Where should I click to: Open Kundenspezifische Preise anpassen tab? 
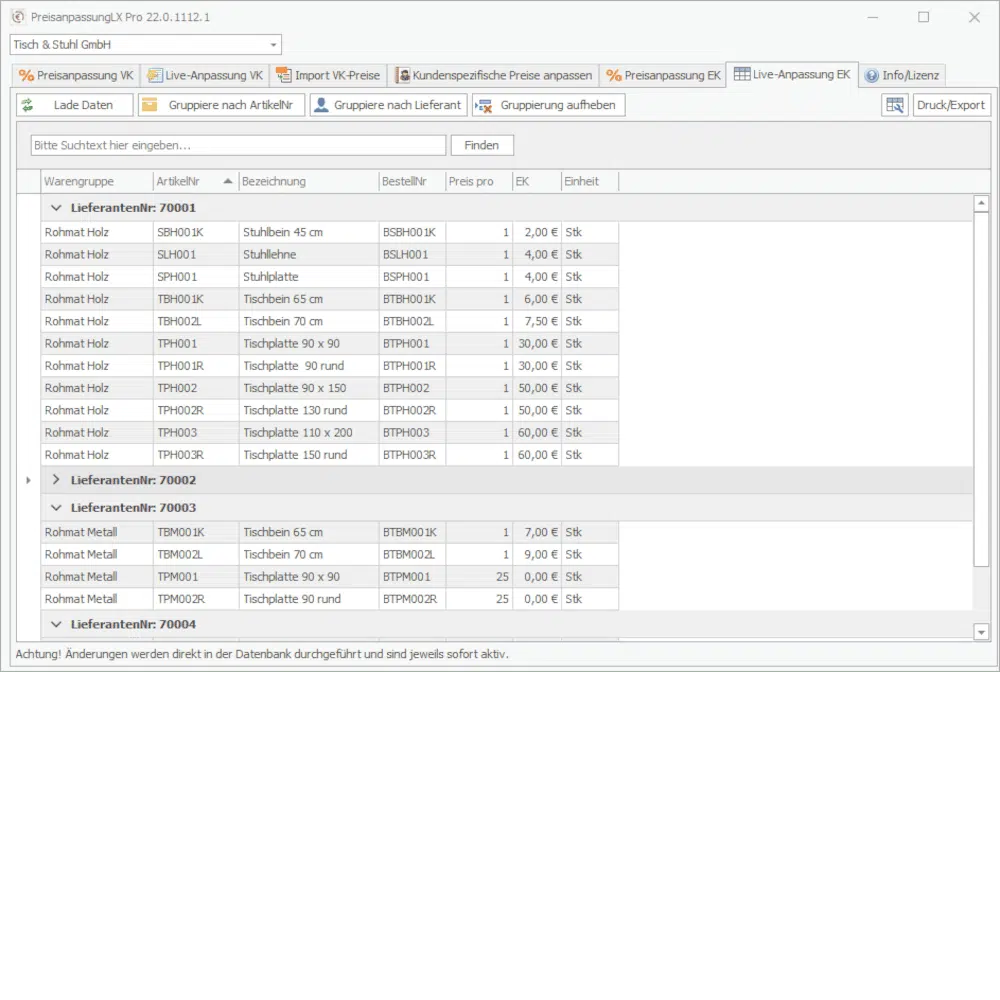pos(494,75)
